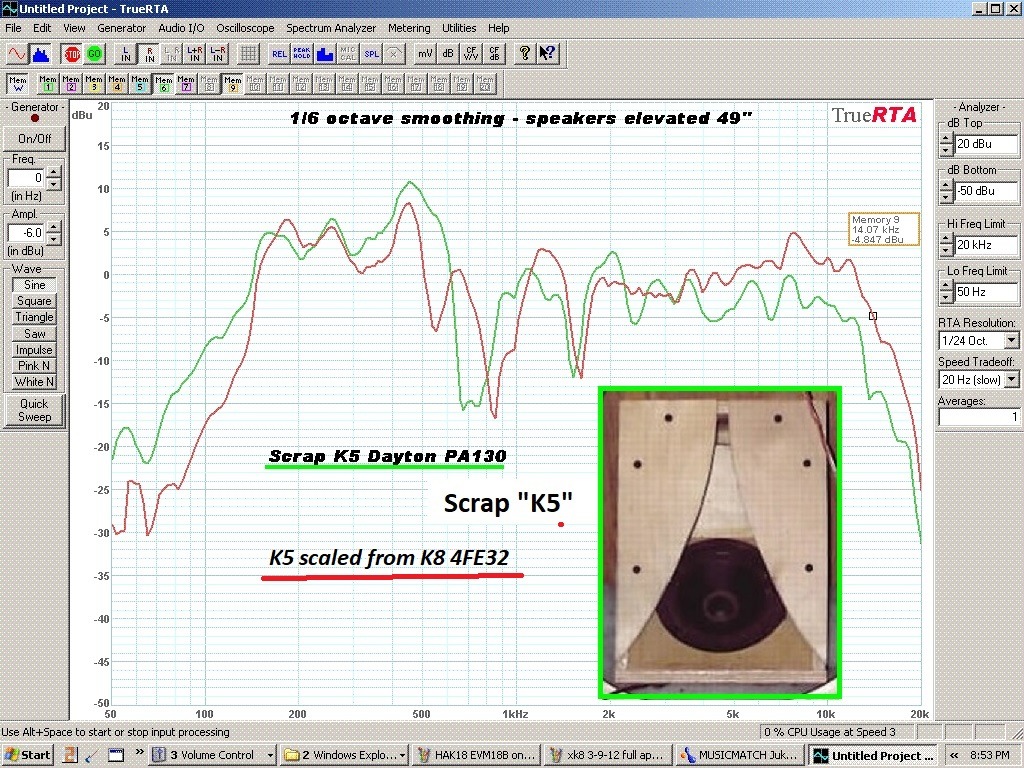
Task: Open the Oscilloscope menu
Action: tap(246, 28)
